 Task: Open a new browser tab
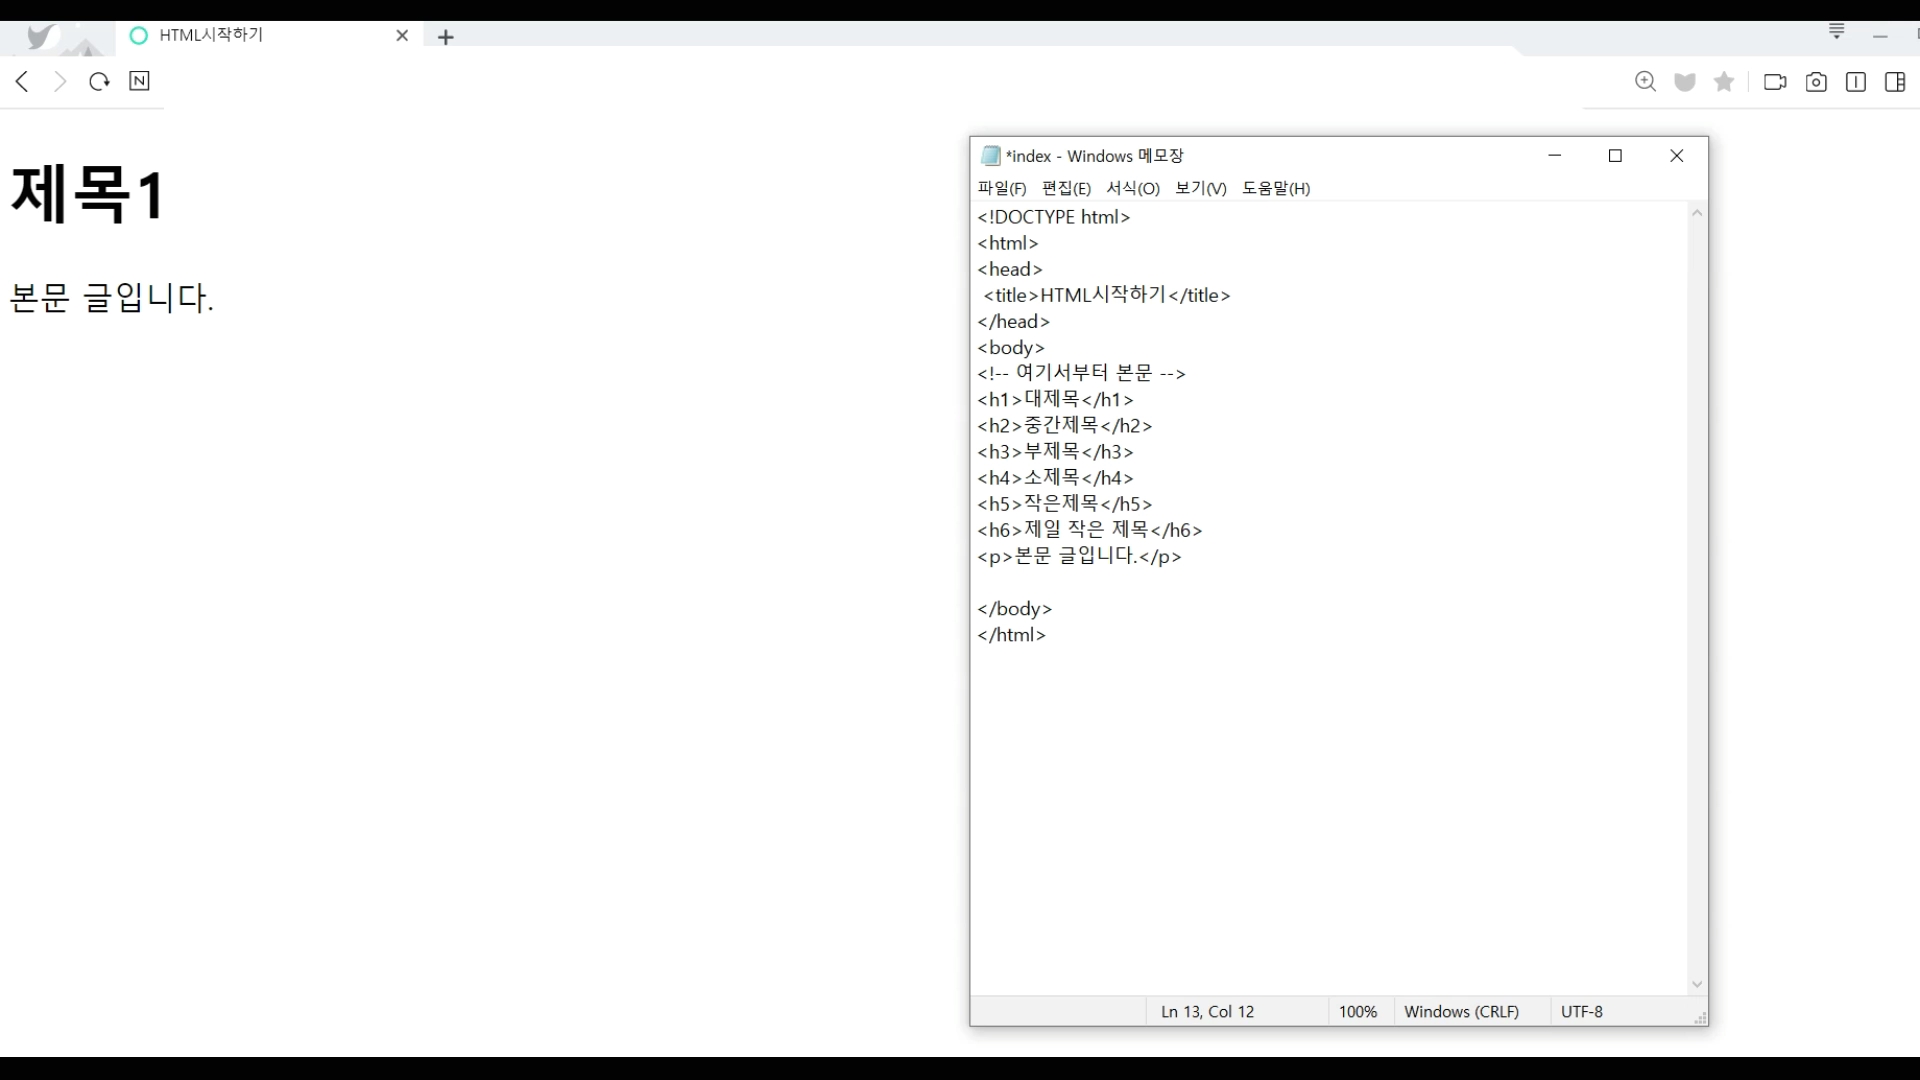tap(446, 37)
